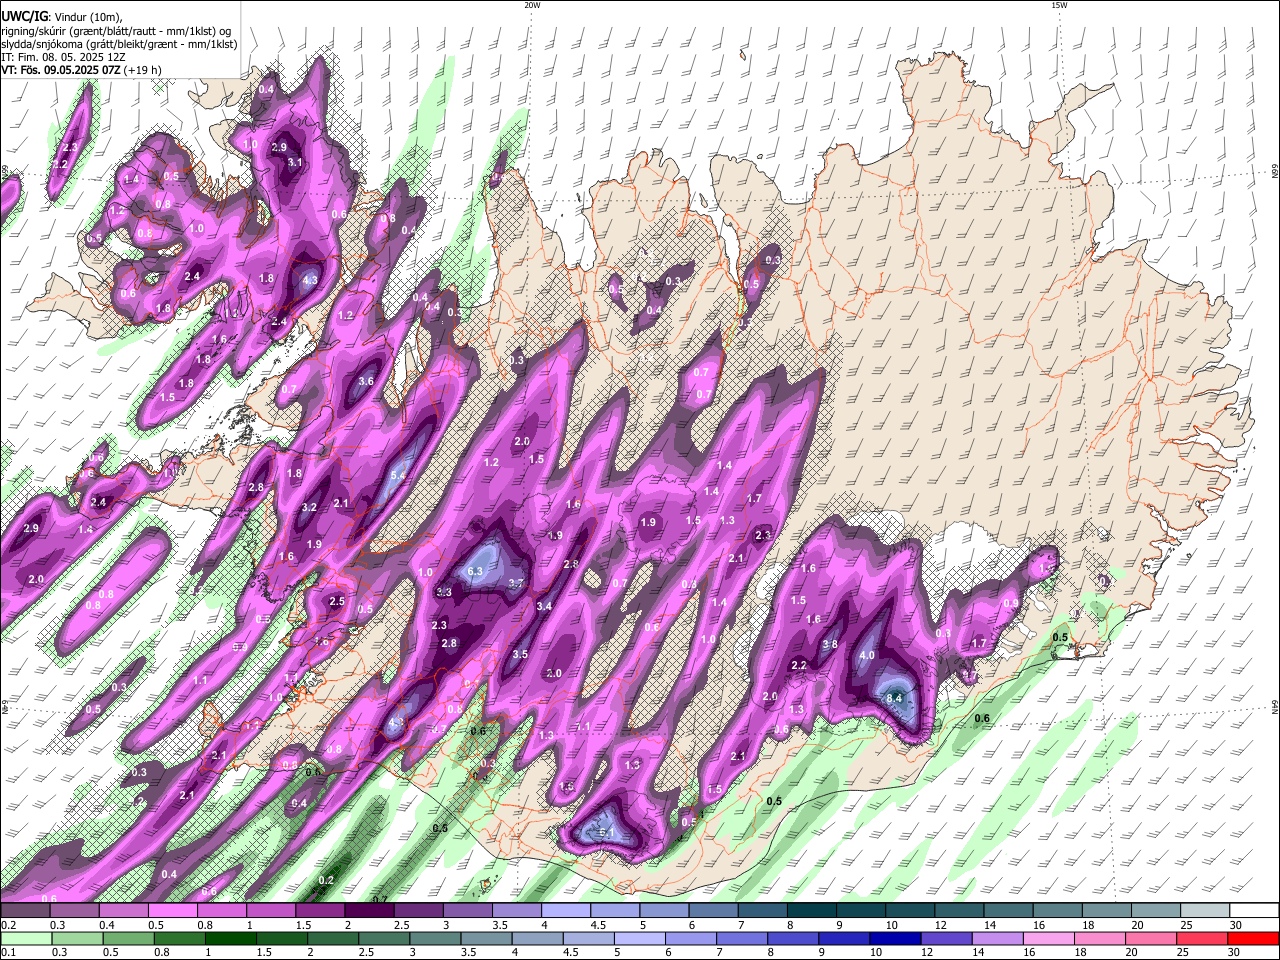Click the valid time line 'VT: Fös. 09.05.2025 07Z'
Image resolution: width=1280 pixels, height=960 pixels.
point(81,70)
